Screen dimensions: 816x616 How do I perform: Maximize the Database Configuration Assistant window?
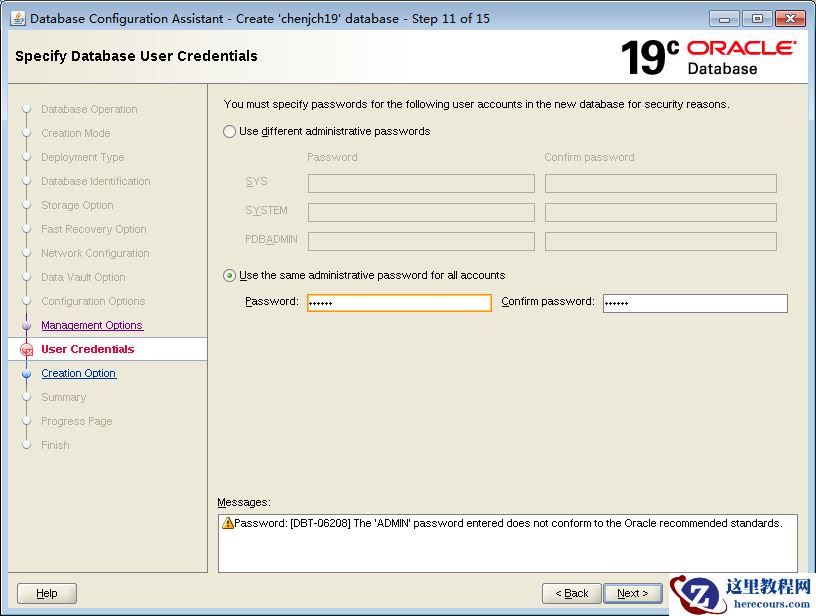tap(757, 19)
